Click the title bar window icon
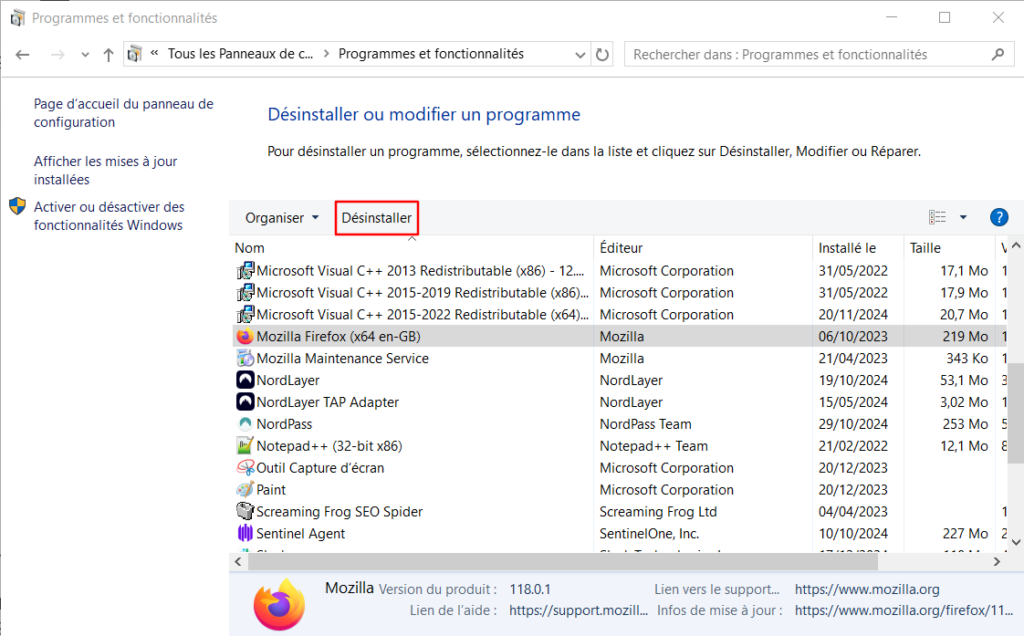The image size is (1024, 636). (x=18, y=18)
